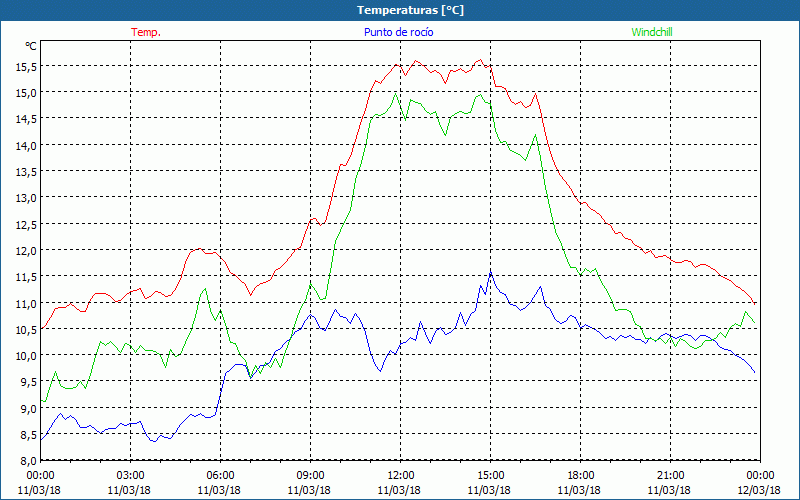Click the 14,5 y-axis value
This screenshot has width=800, height=500.
[x=25, y=119]
